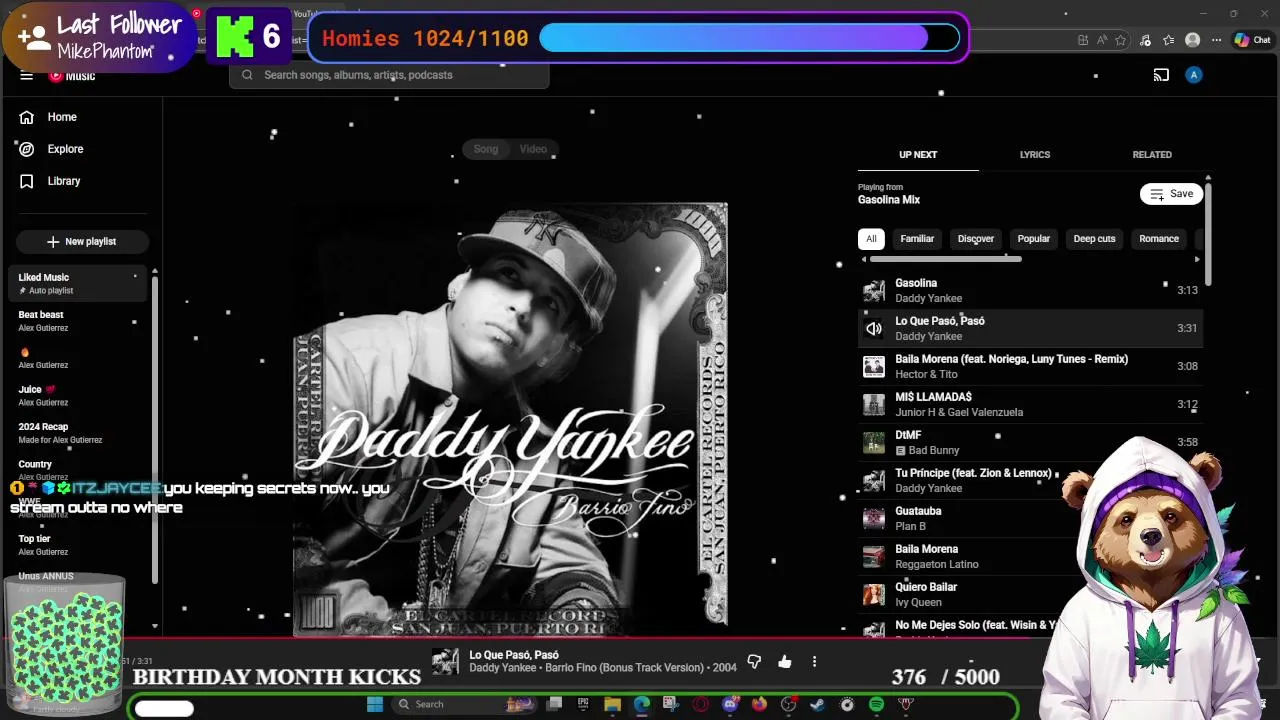
Task: Open the YouTube Music hamburger menu
Action: (27, 76)
